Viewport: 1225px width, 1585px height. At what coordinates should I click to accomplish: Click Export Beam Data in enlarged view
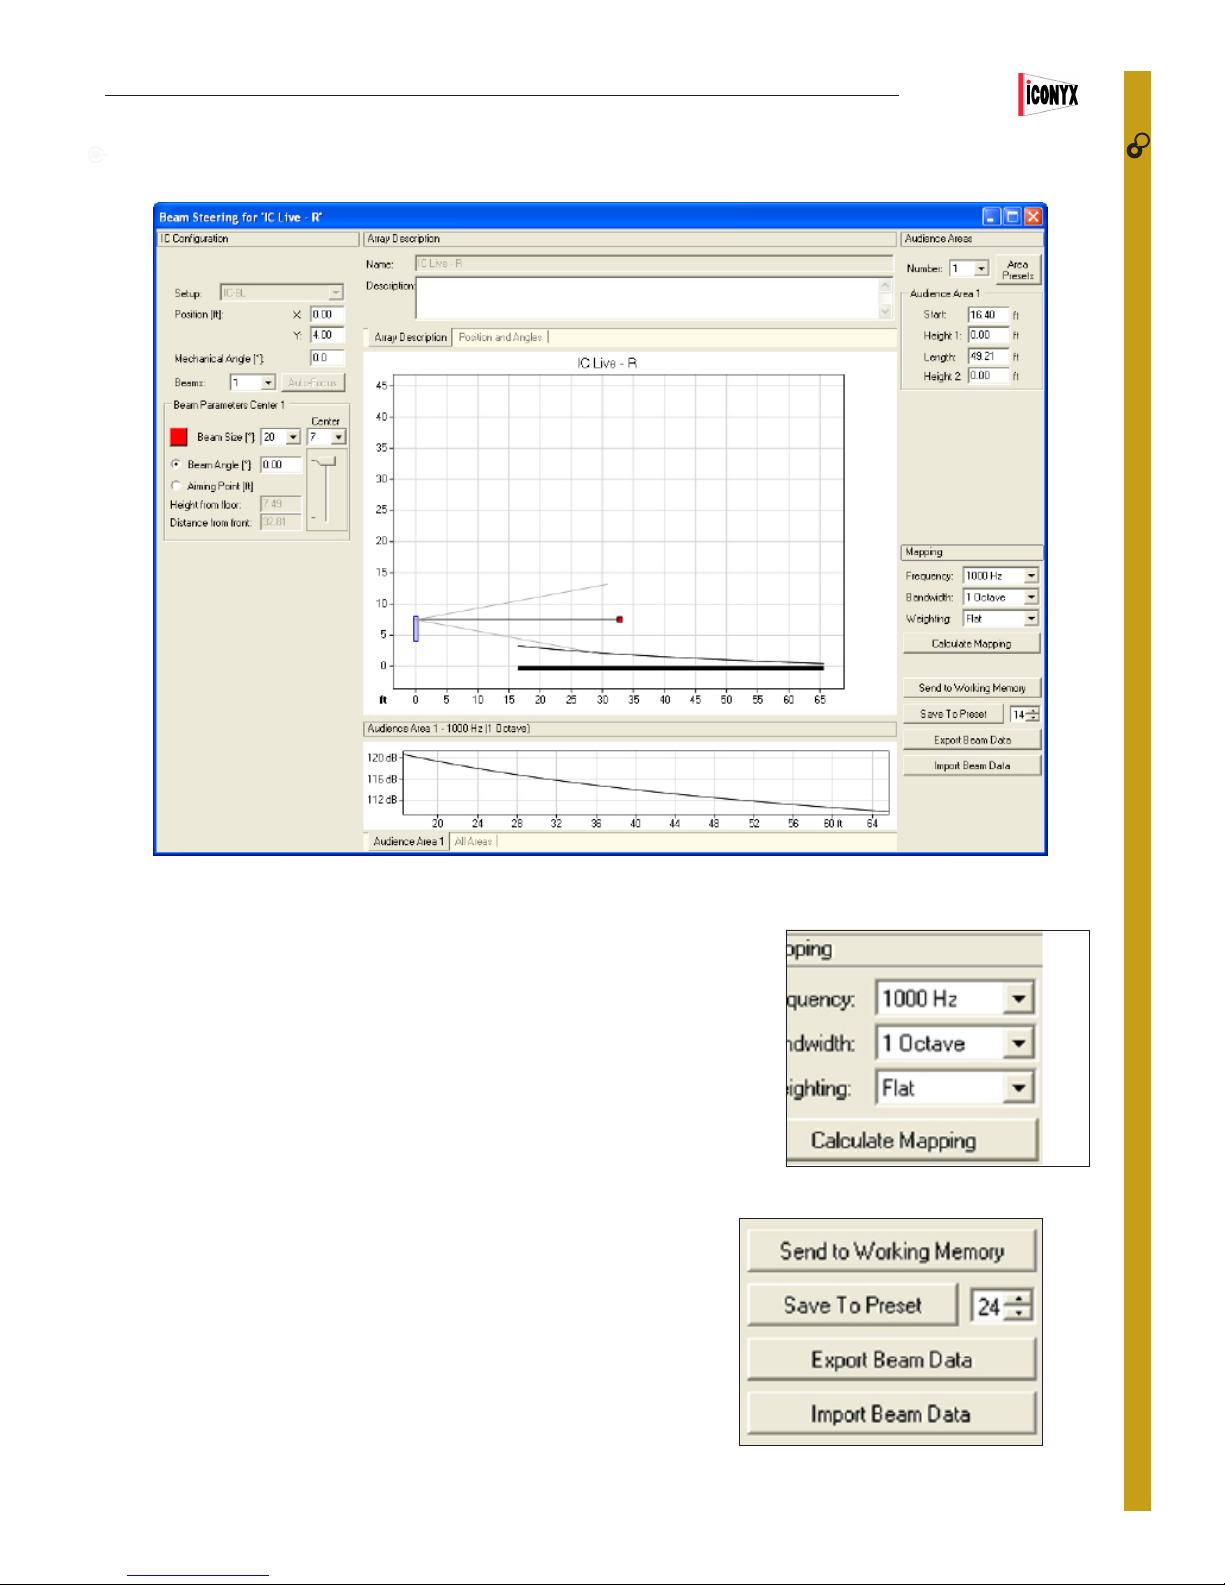tap(892, 1360)
